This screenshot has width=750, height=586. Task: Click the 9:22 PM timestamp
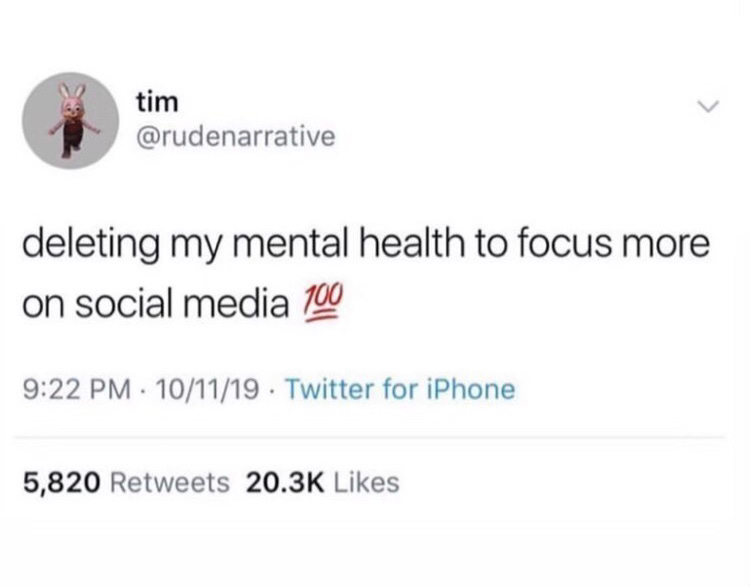[77, 389]
